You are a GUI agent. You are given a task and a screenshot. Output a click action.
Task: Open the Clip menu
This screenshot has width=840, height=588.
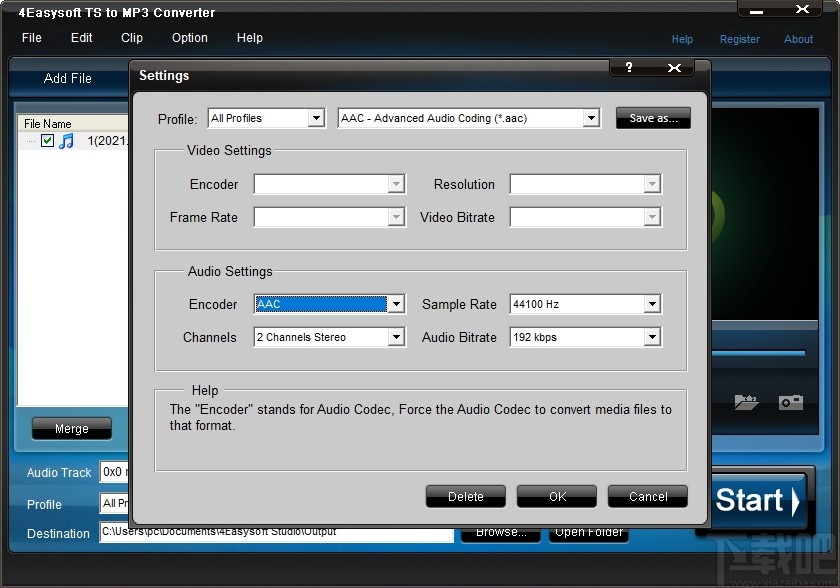[131, 38]
